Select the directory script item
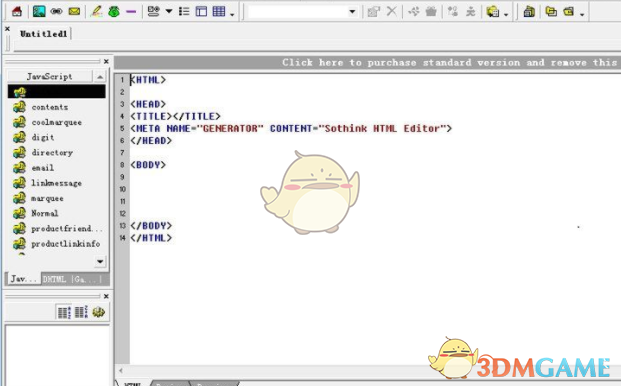This screenshot has width=621, height=386. pyautogui.click(x=52, y=152)
